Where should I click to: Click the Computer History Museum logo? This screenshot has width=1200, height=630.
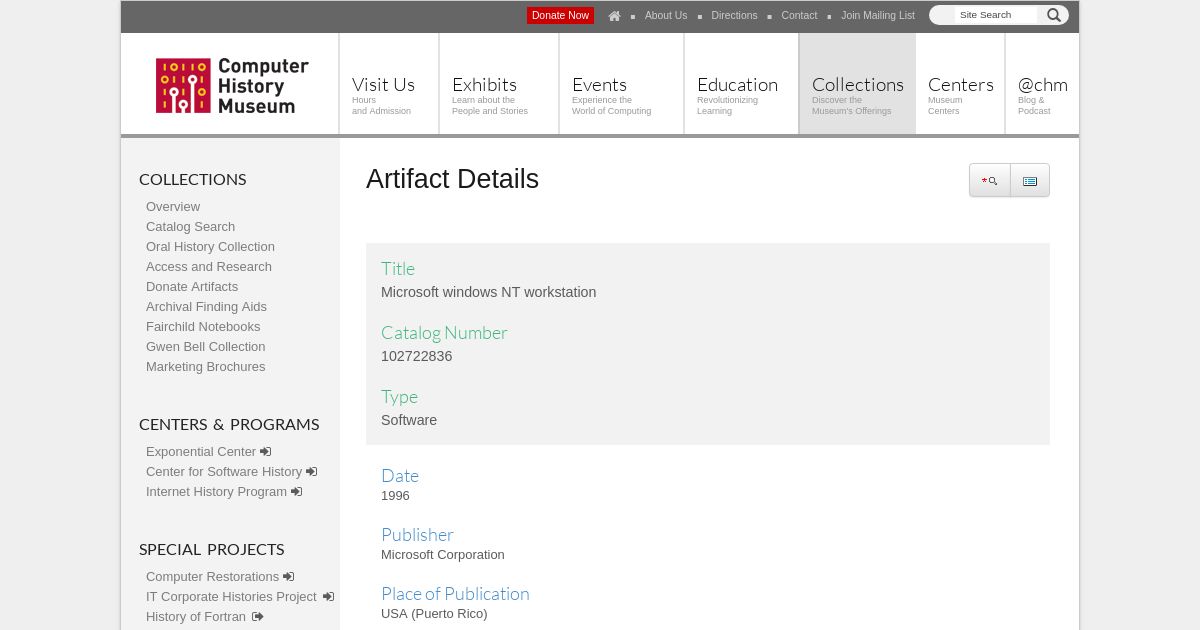pyautogui.click(x=232, y=85)
